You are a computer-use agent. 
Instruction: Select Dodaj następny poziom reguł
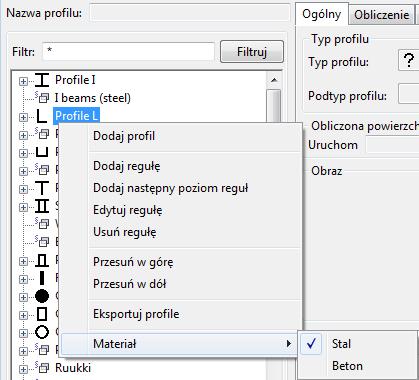coord(181,188)
